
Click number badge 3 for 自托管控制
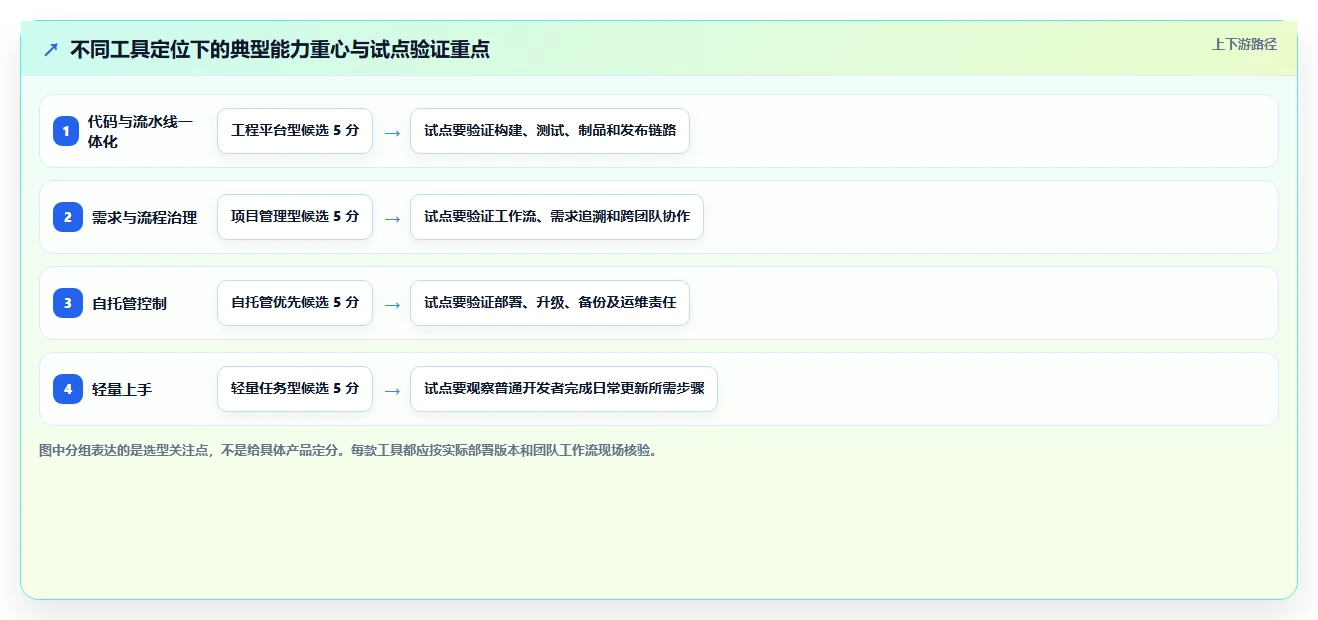[x=67, y=303]
